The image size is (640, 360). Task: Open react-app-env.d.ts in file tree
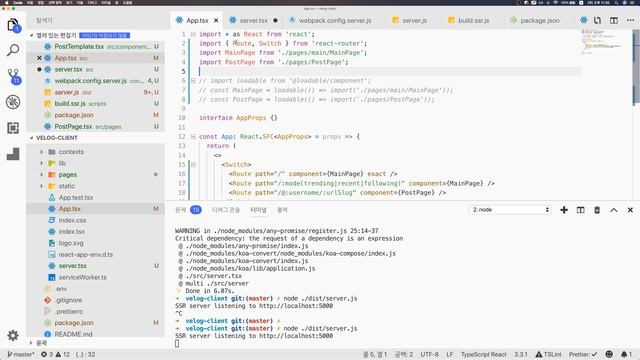(96, 255)
